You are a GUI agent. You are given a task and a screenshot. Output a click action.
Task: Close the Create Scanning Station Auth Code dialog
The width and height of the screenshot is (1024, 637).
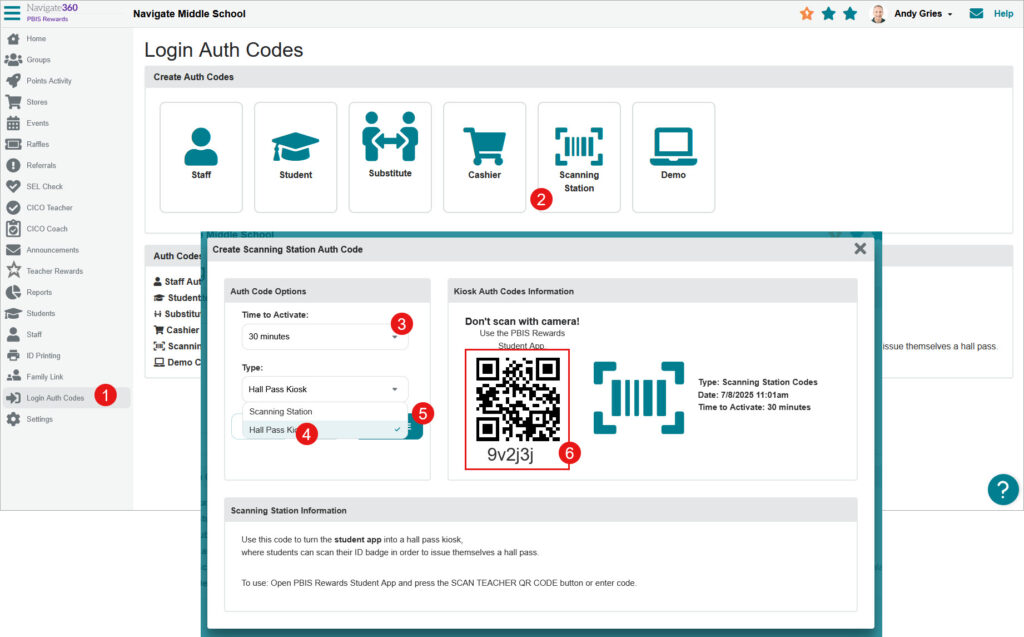(860, 249)
